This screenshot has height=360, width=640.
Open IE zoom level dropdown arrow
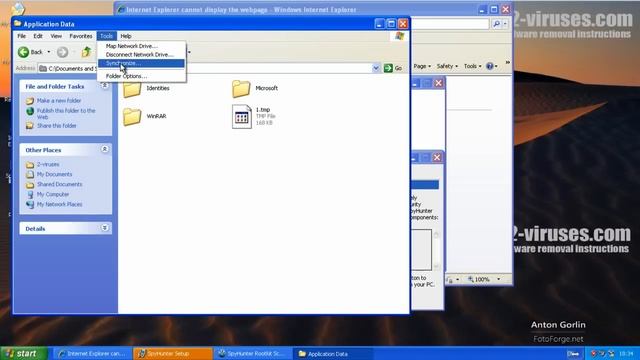[x=498, y=279]
